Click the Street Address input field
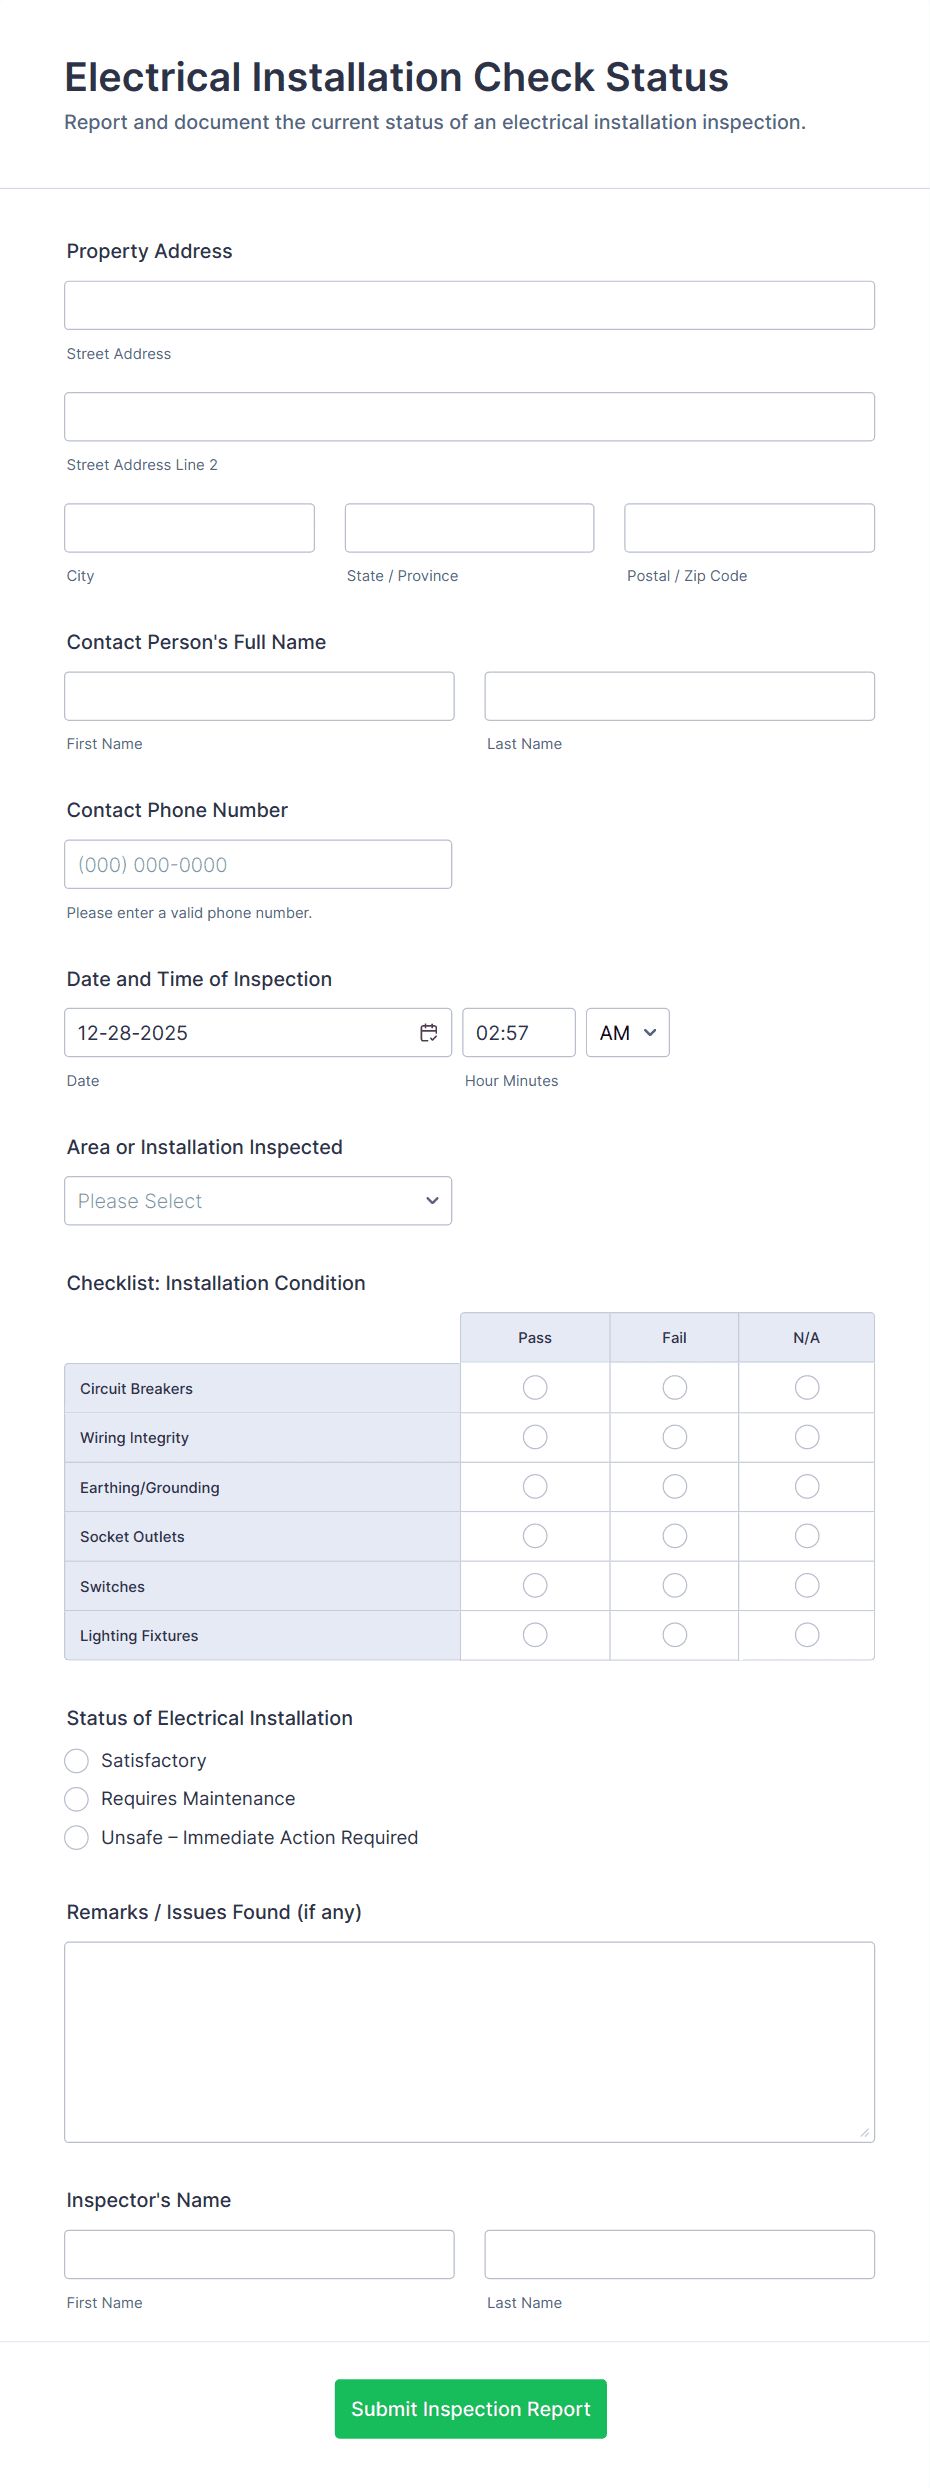The image size is (930, 2488). 469,305
